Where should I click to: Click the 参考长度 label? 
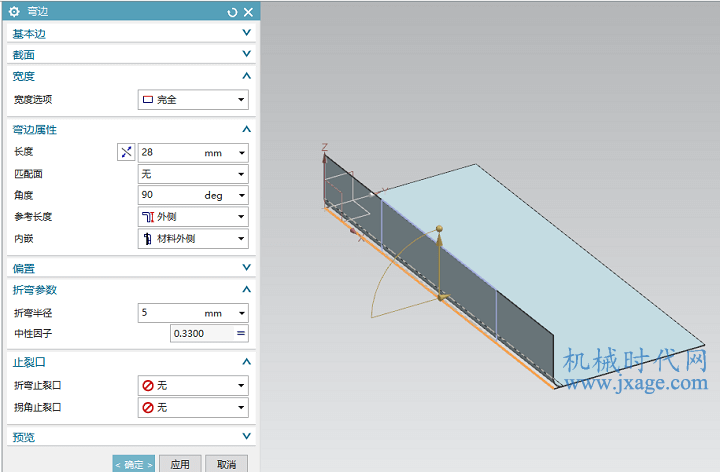(33, 217)
